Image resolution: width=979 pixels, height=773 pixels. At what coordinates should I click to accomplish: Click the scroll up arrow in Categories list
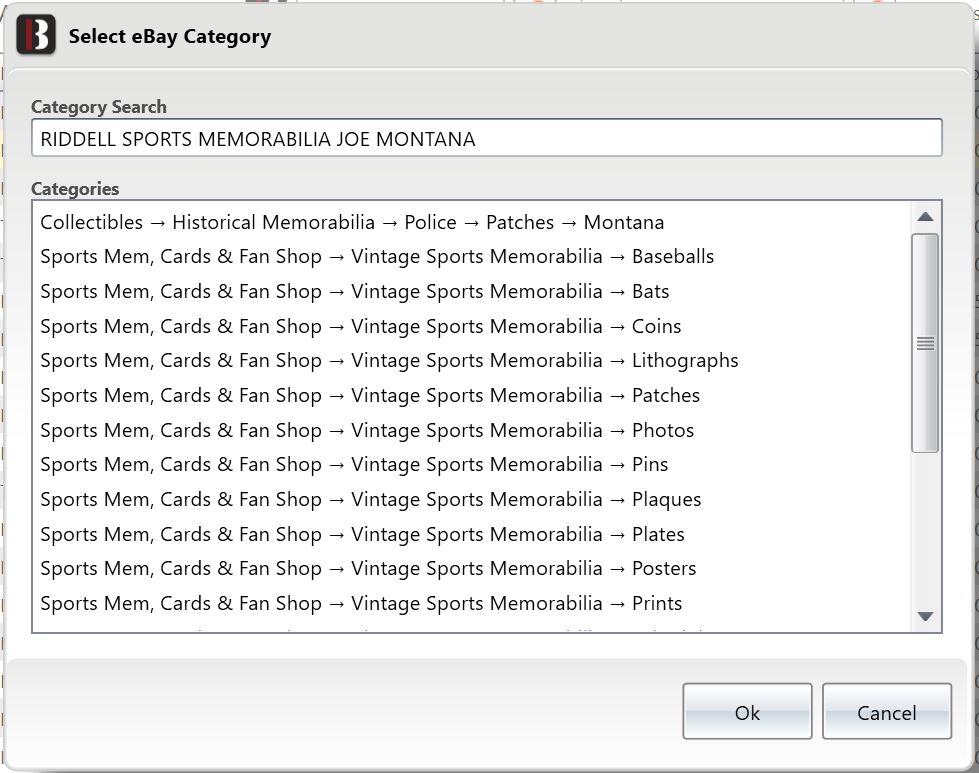pyautogui.click(x=925, y=217)
